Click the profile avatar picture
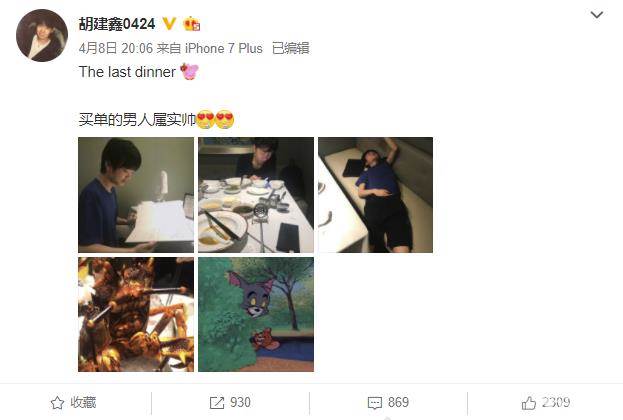The width and height of the screenshot is (623, 420). pos(42,35)
